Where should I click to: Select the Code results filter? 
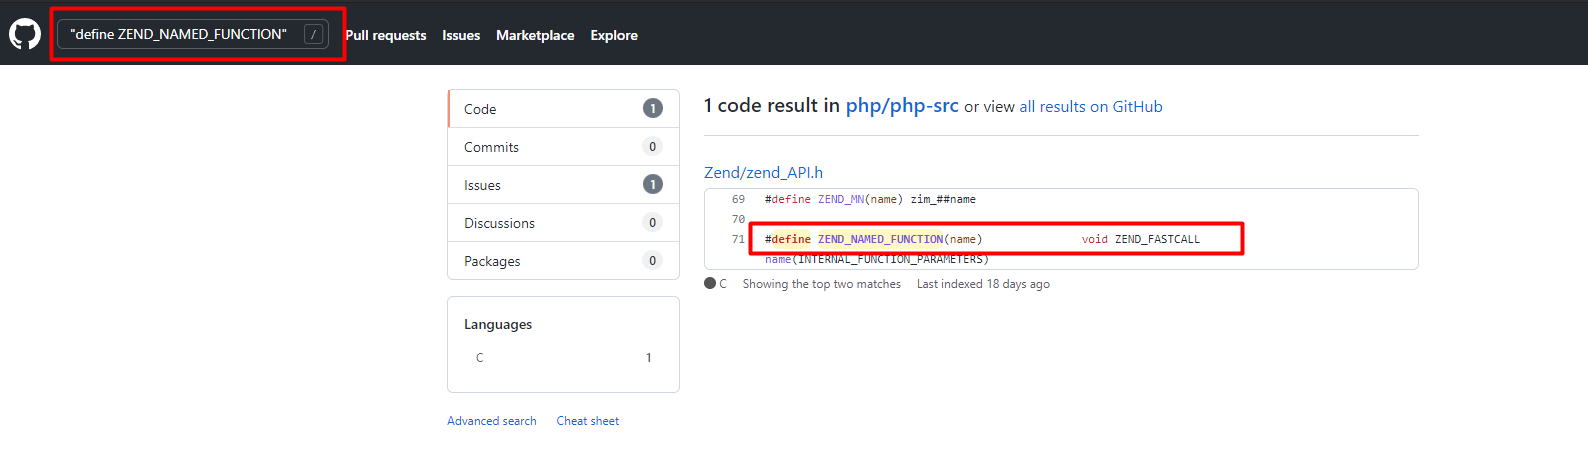[x=563, y=109]
